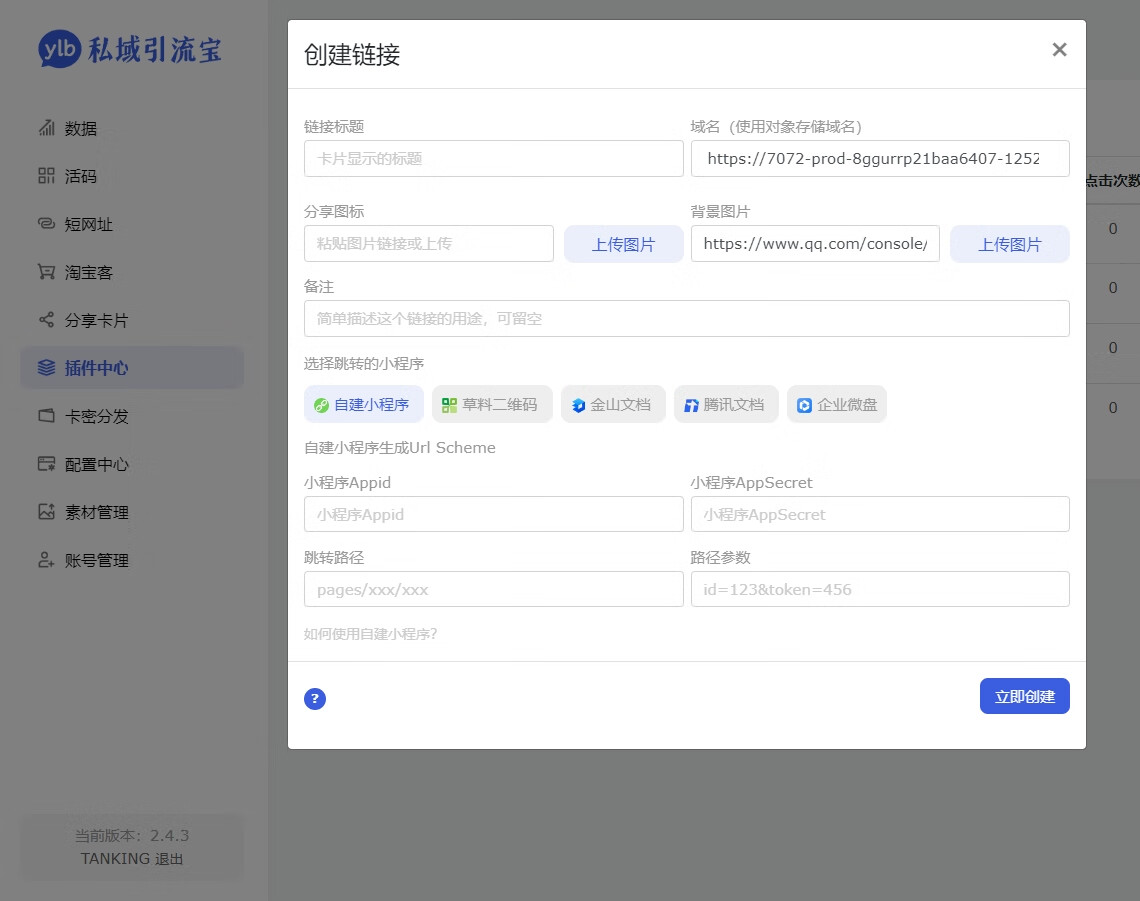Close the 创建链接 dialog with X

click(x=1059, y=50)
